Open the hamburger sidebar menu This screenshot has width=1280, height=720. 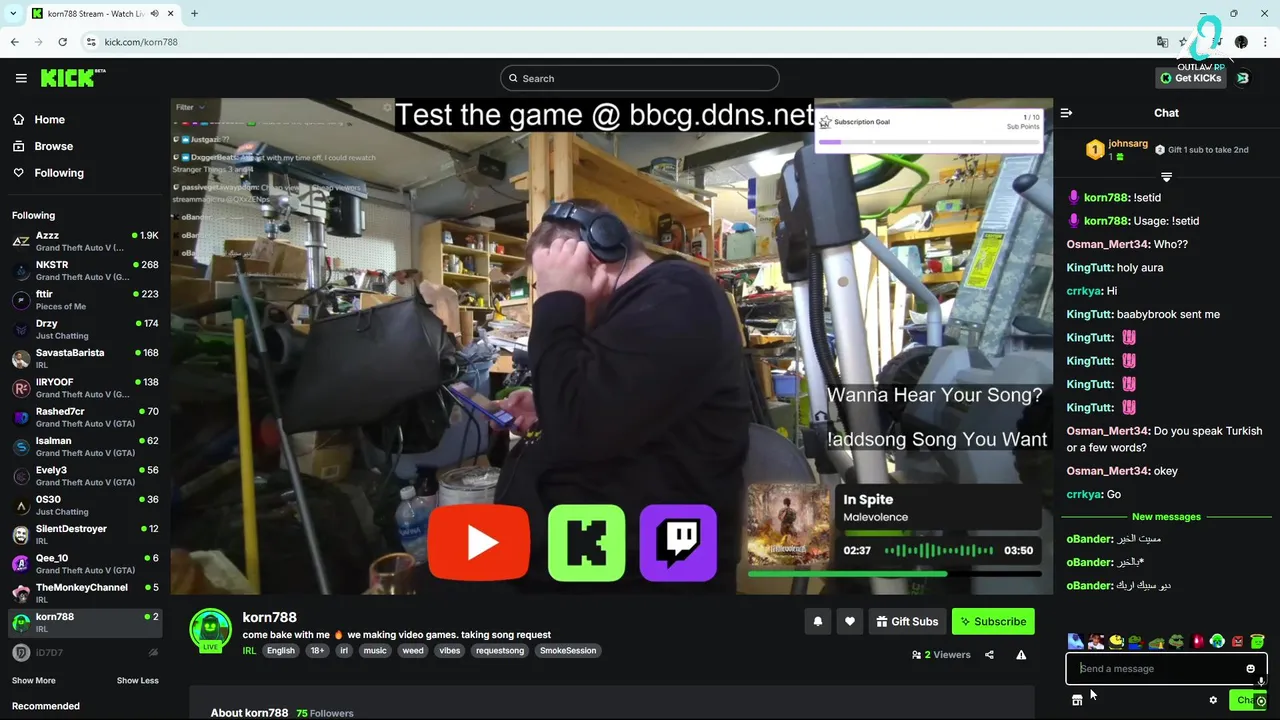coord(21,78)
